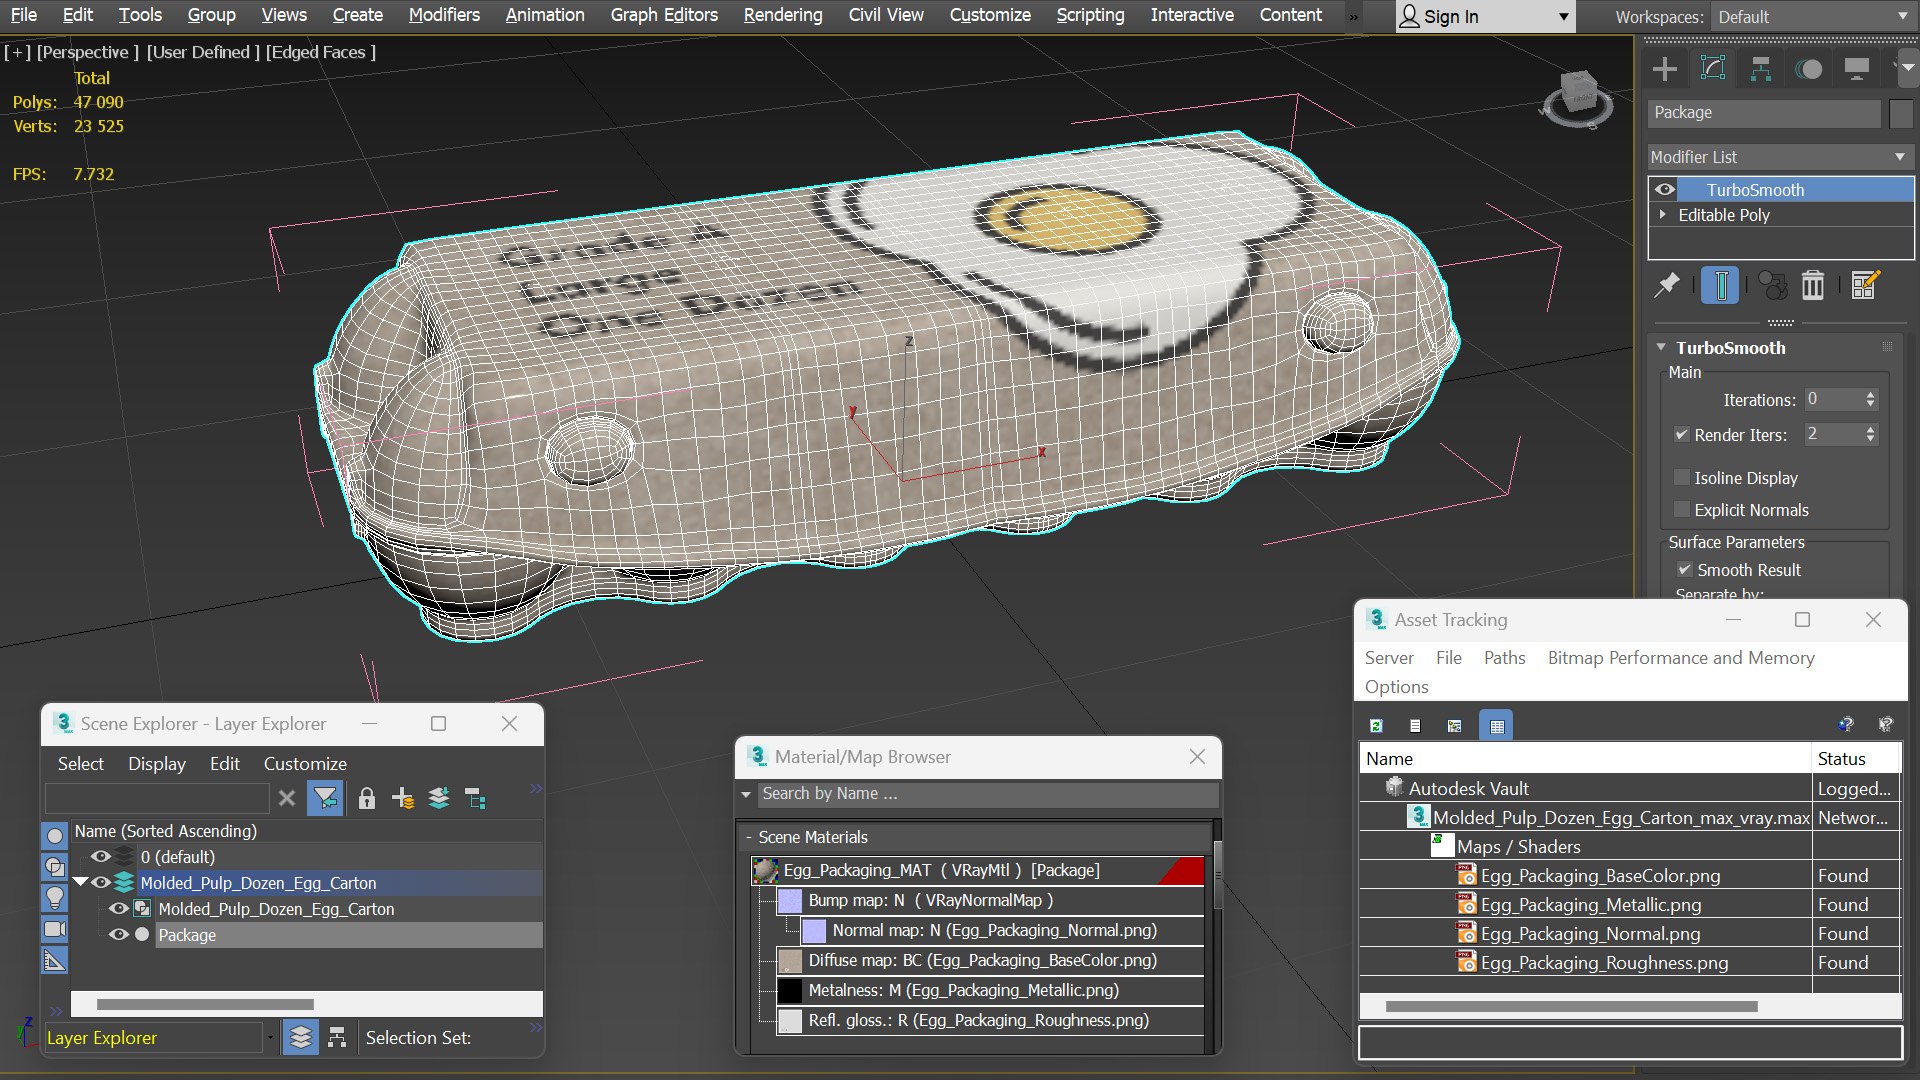Open the Display command panel tab
The height and width of the screenshot is (1080, 1920).
click(x=1857, y=69)
